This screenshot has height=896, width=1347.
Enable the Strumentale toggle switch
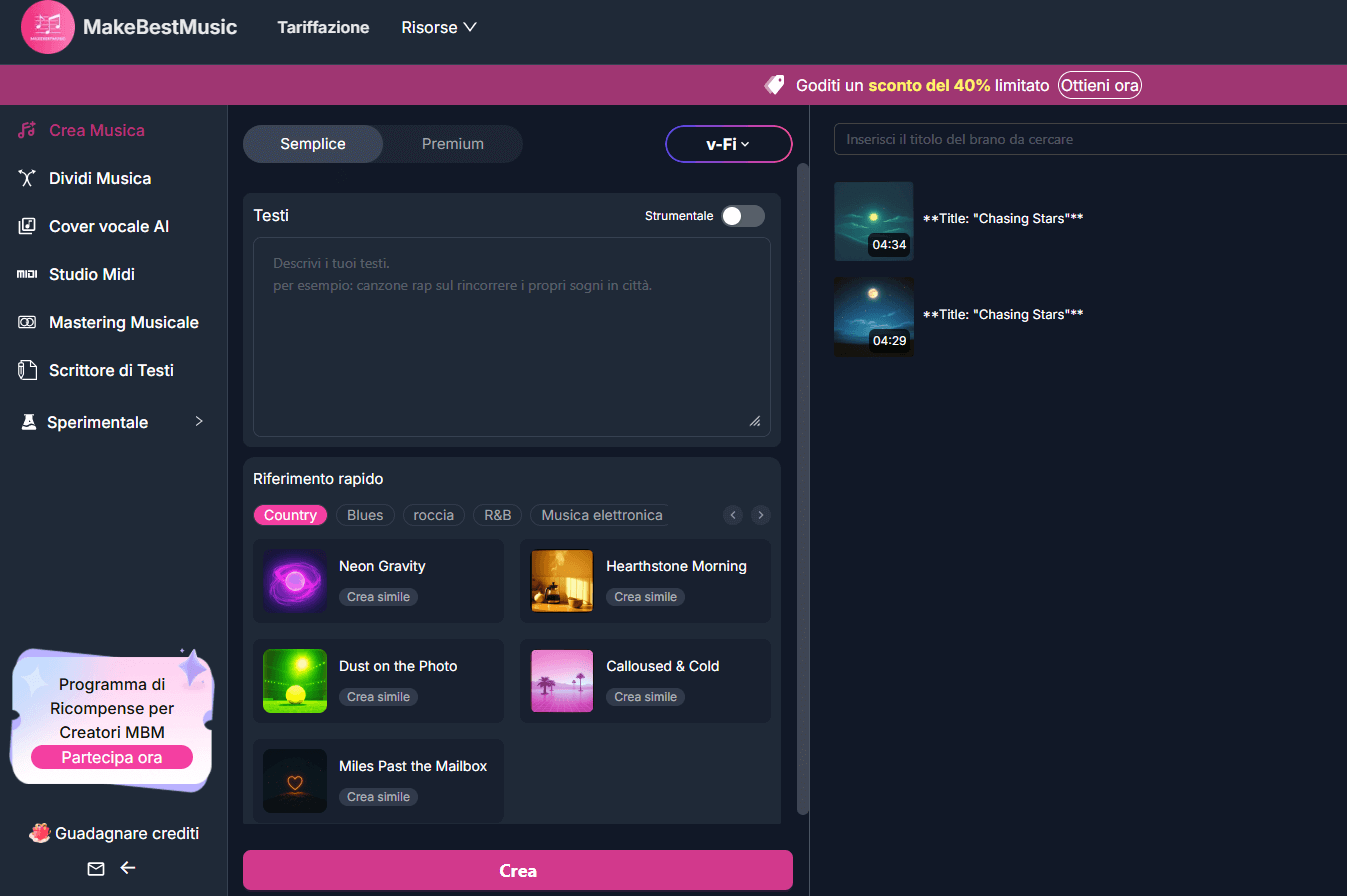coord(742,216)
